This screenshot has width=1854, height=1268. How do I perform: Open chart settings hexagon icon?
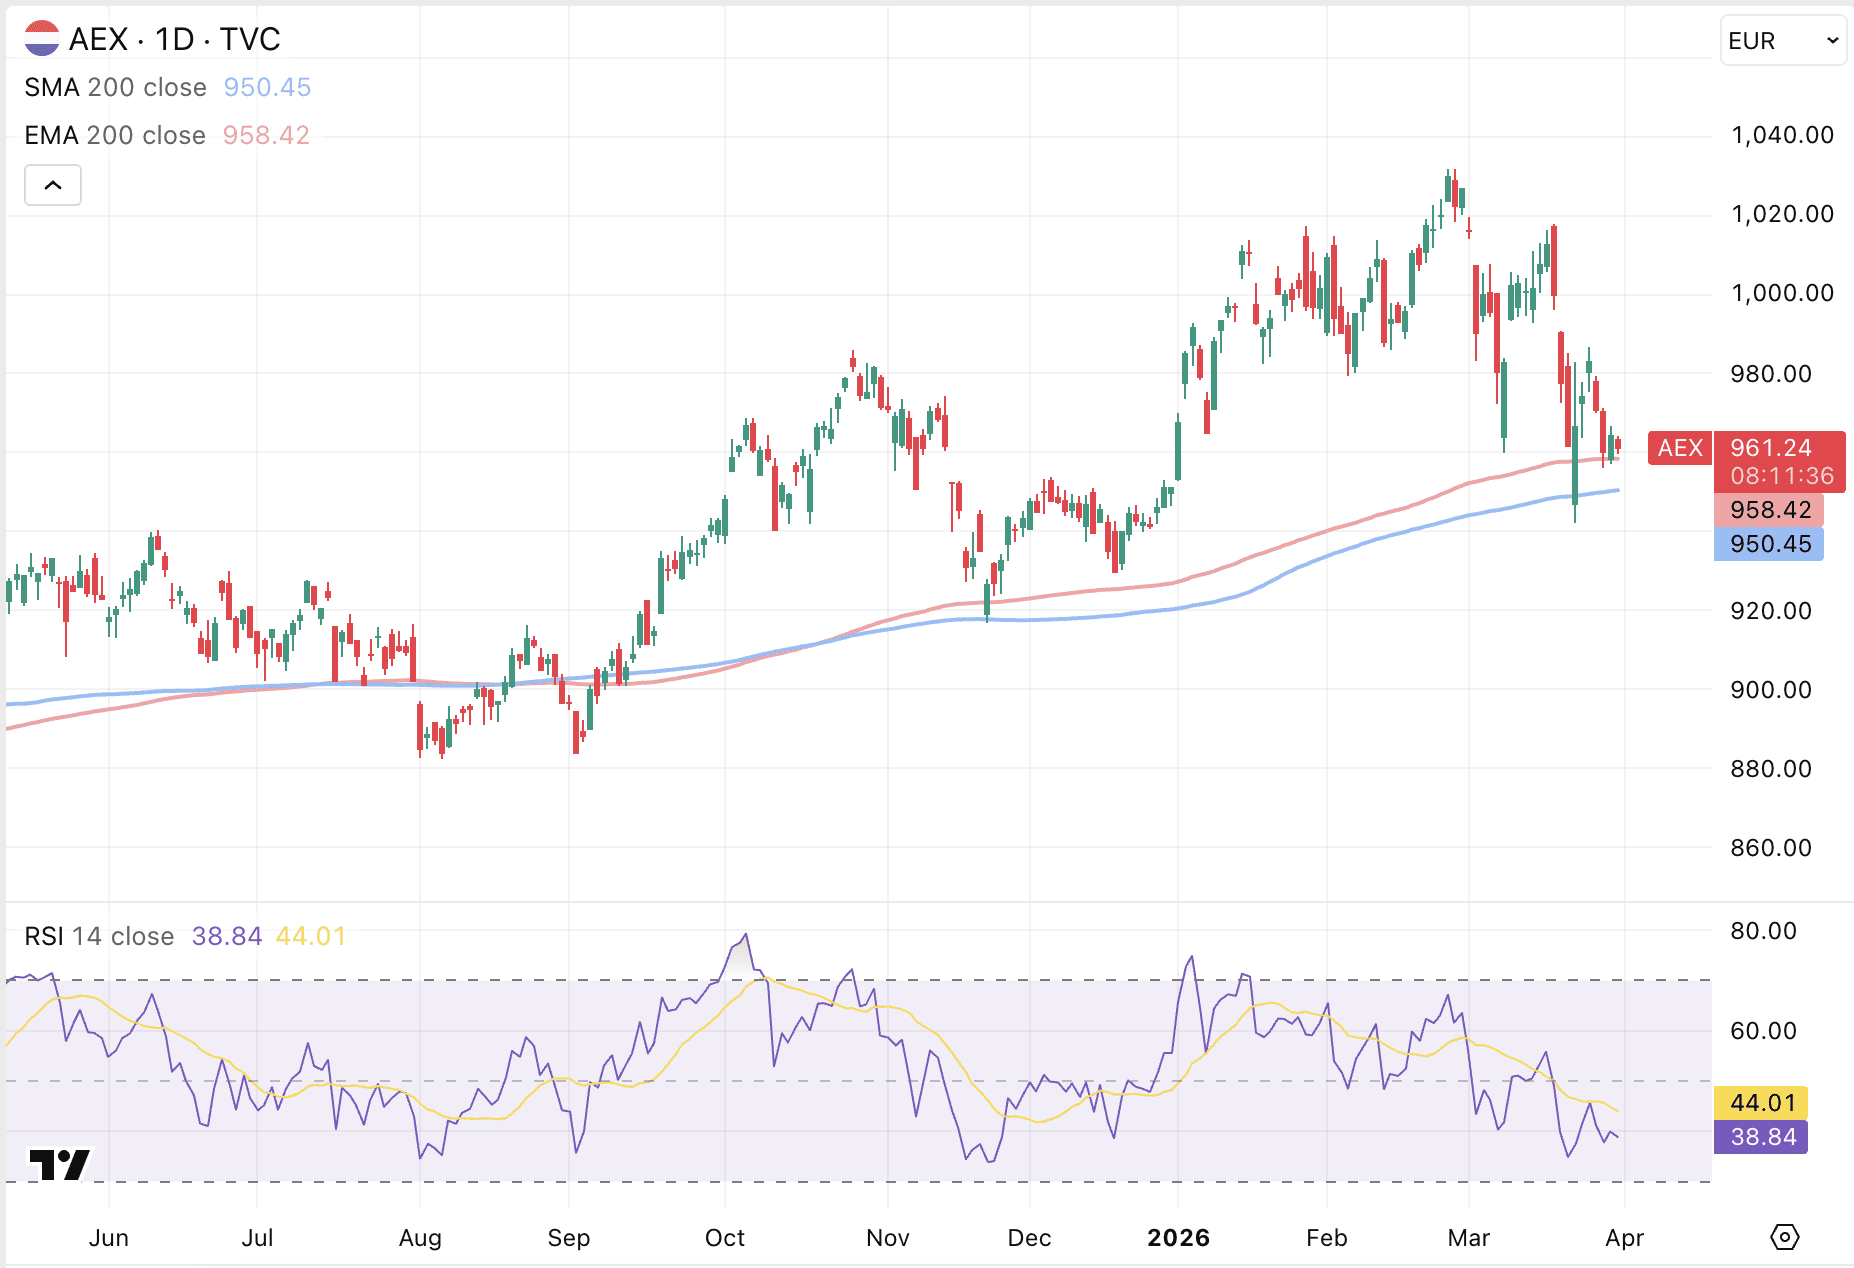(x=1784, y=1237)
